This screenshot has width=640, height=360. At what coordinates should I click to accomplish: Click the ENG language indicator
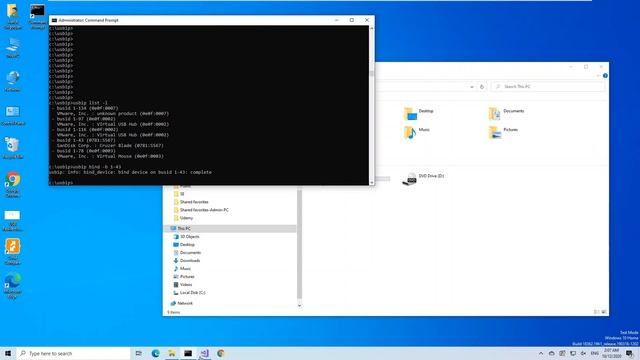595,353
